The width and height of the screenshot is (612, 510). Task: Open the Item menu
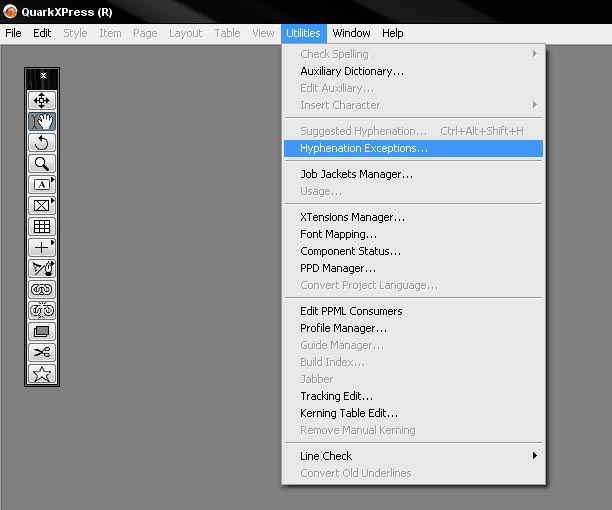pos(110,33)
